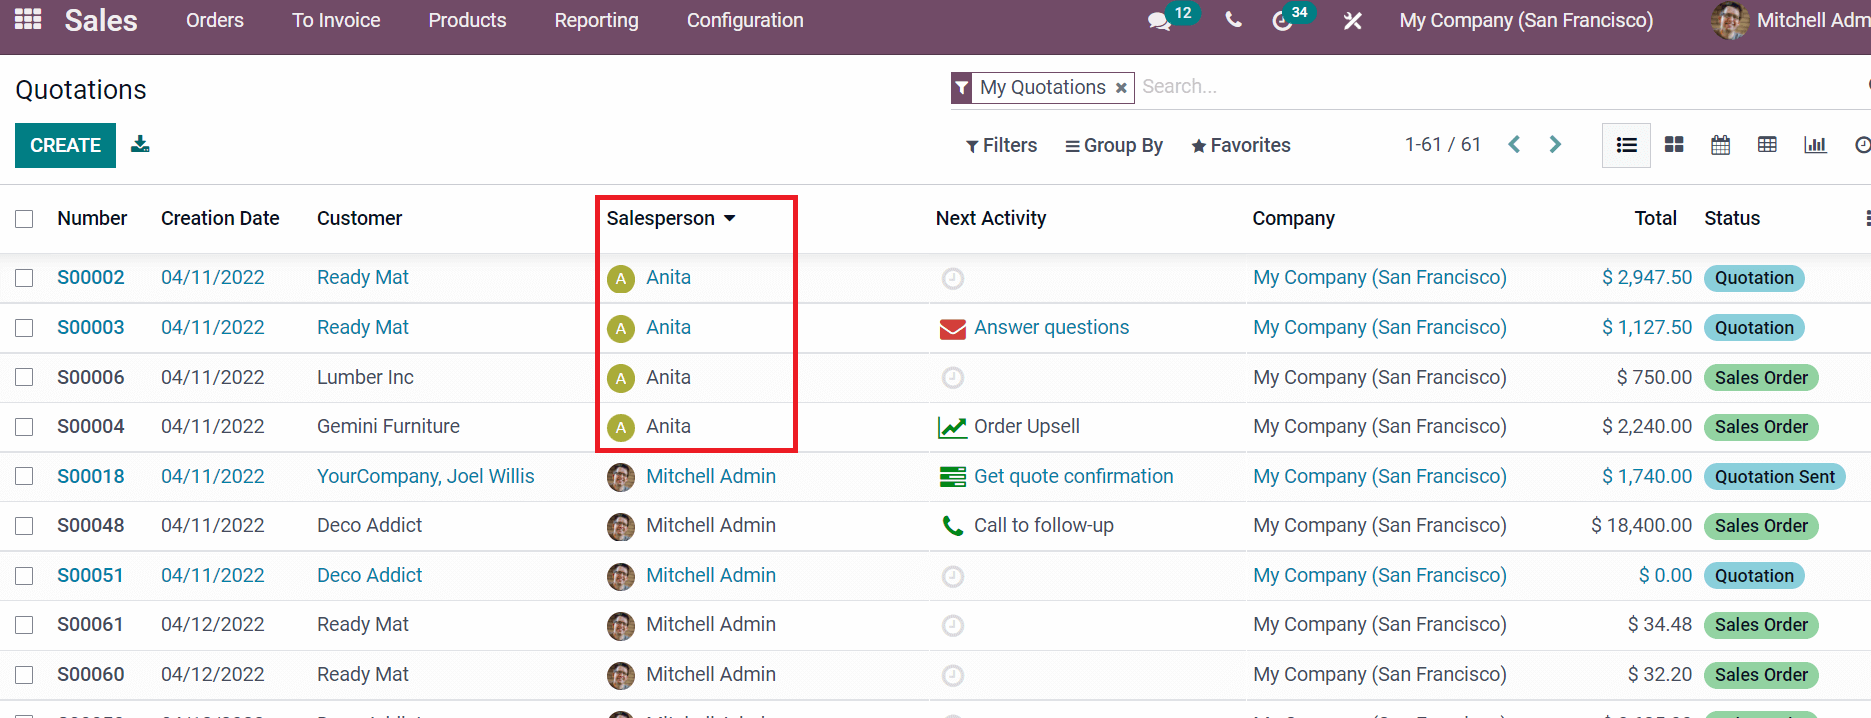Click the phone call icon in top bar

click(1234, 20)
